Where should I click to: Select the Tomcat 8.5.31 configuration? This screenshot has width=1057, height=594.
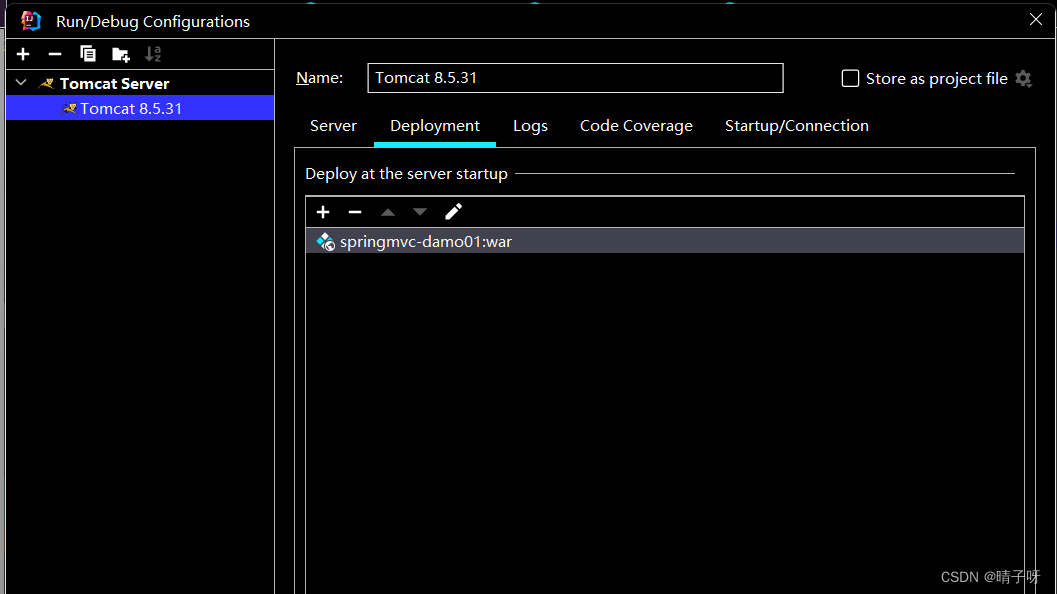click(x=140, y=108)
